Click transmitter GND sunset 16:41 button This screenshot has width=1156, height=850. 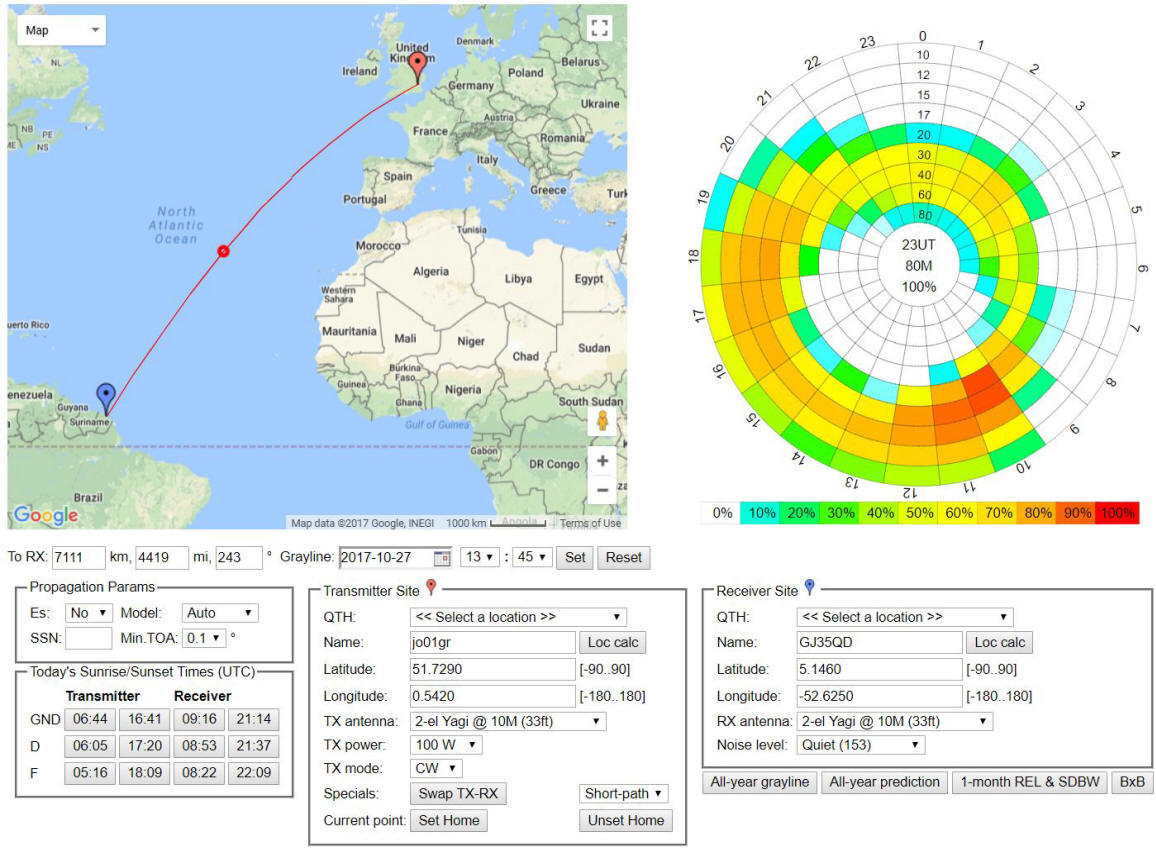144,719
